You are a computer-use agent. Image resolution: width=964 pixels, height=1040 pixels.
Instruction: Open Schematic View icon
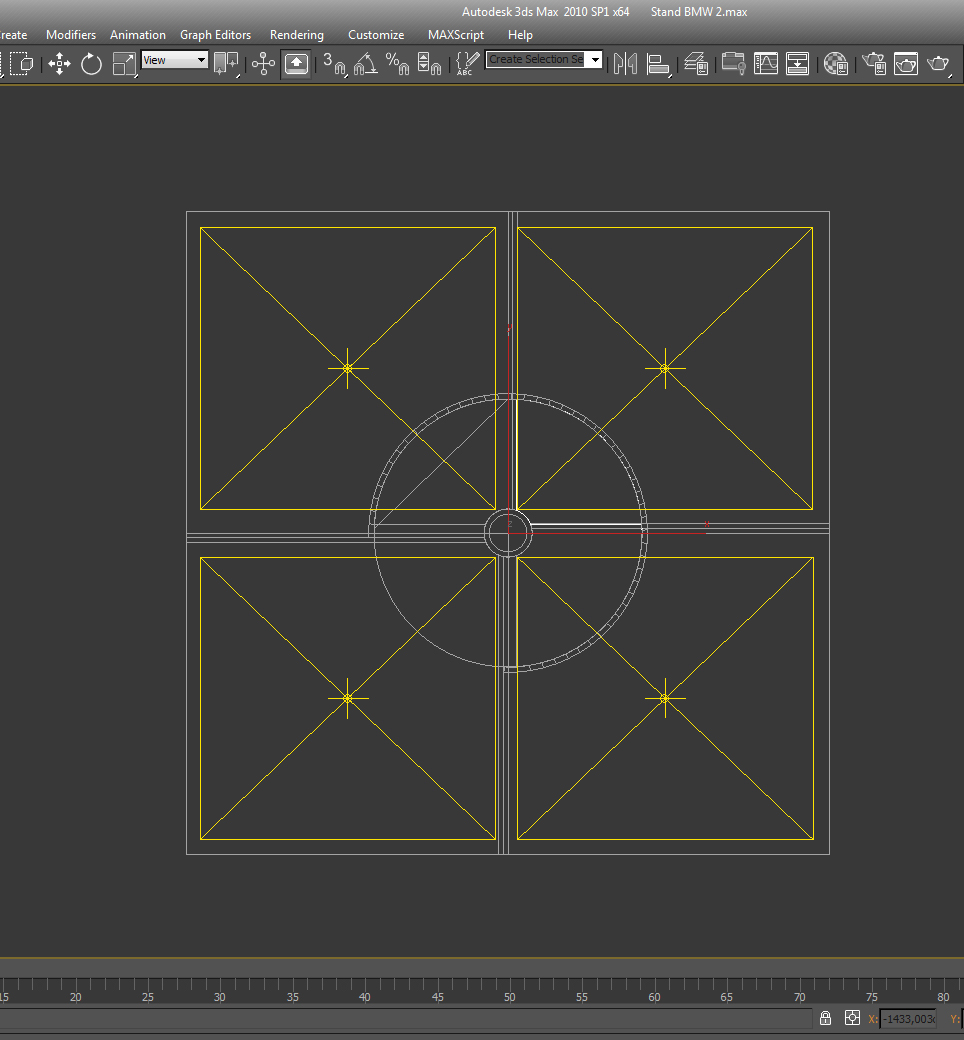point(797,64)
